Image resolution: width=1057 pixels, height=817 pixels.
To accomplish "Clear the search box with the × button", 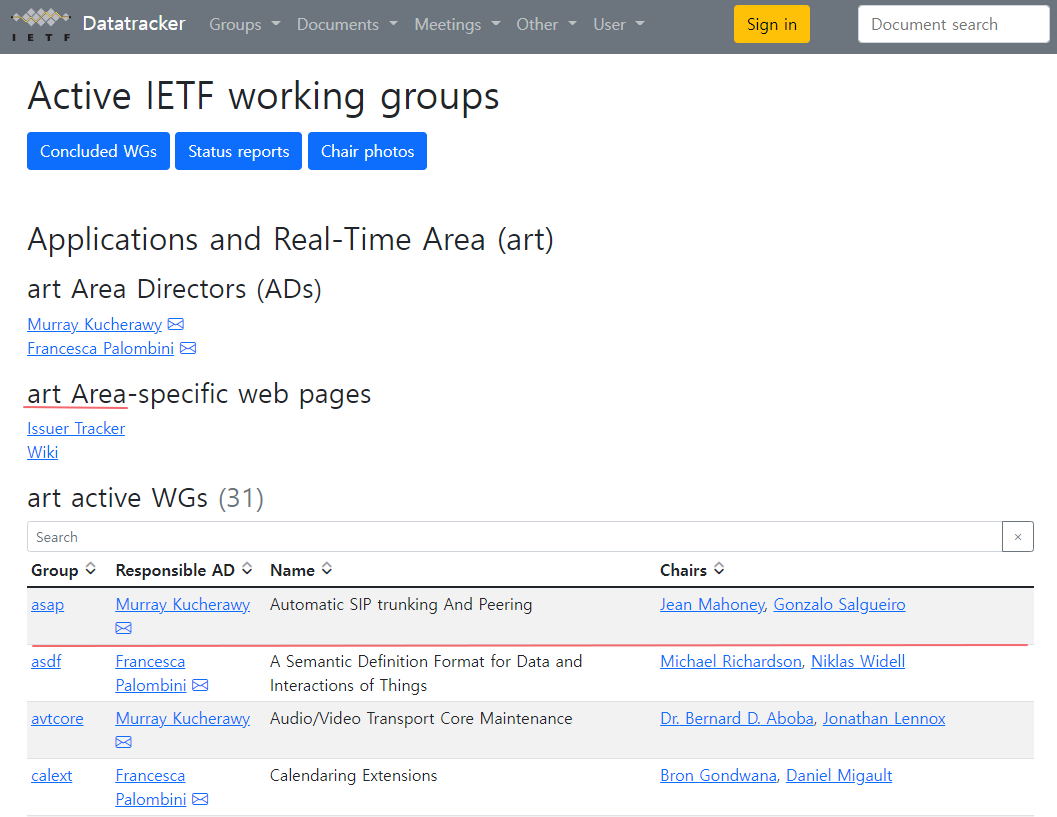I will tap(1018, 537).
